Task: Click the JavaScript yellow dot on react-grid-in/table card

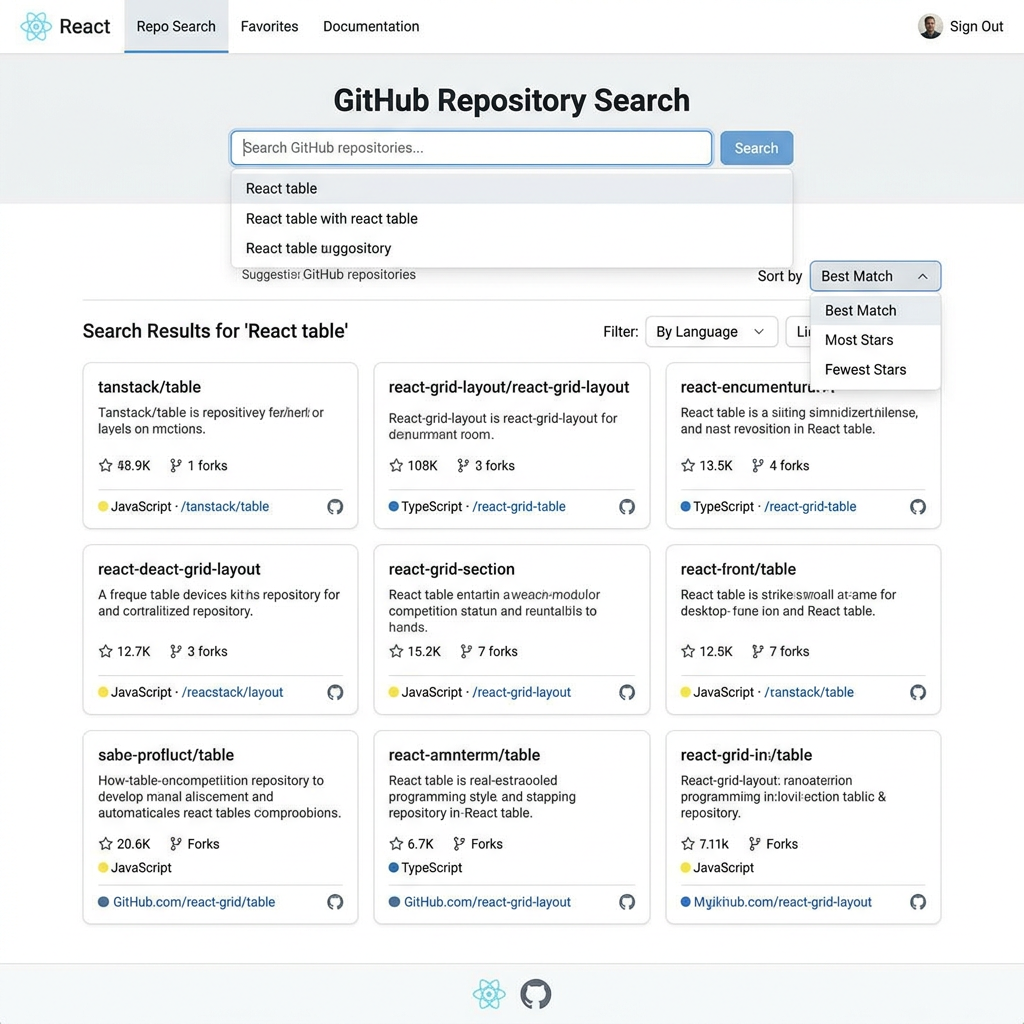Action: (685, 868)
